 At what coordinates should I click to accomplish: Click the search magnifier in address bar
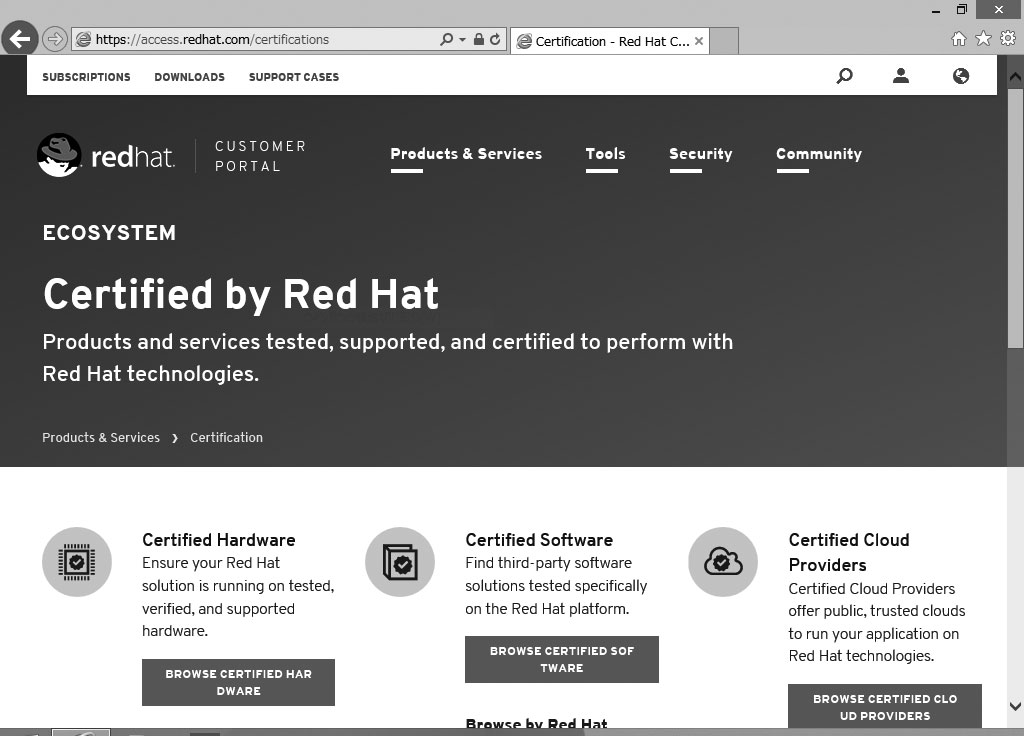(447, 39)
